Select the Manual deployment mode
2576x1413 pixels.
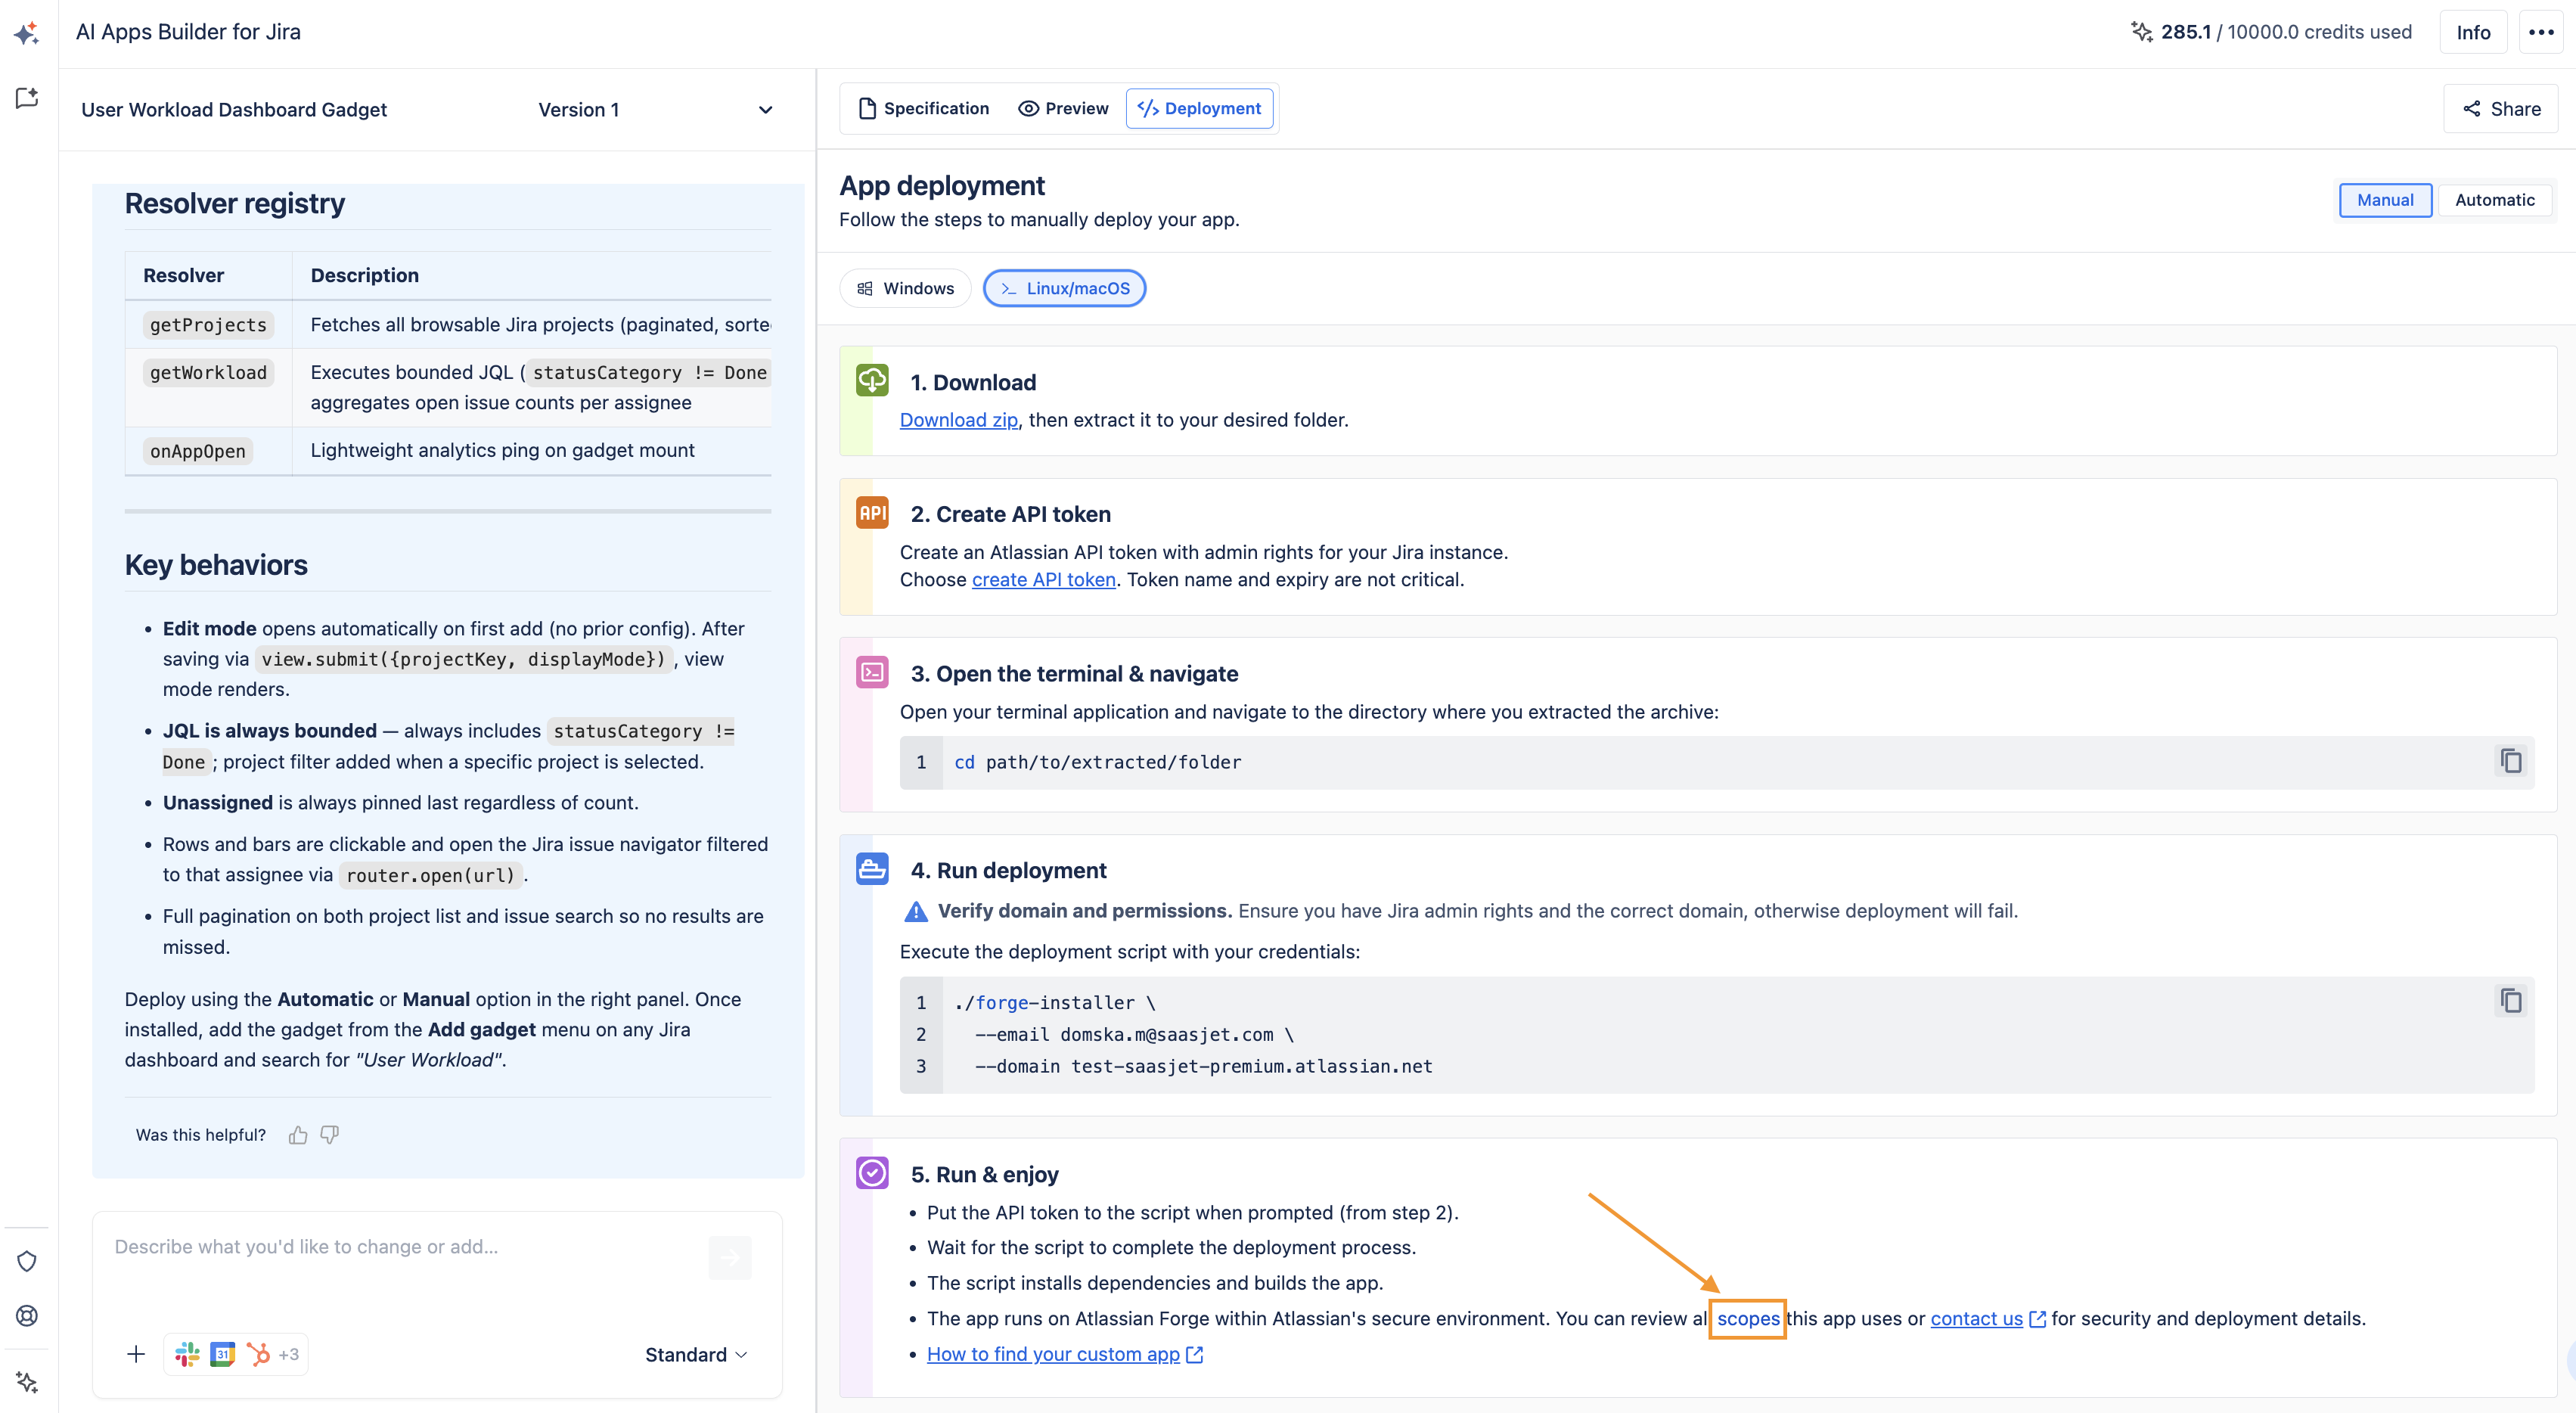tap(2384, 200)
